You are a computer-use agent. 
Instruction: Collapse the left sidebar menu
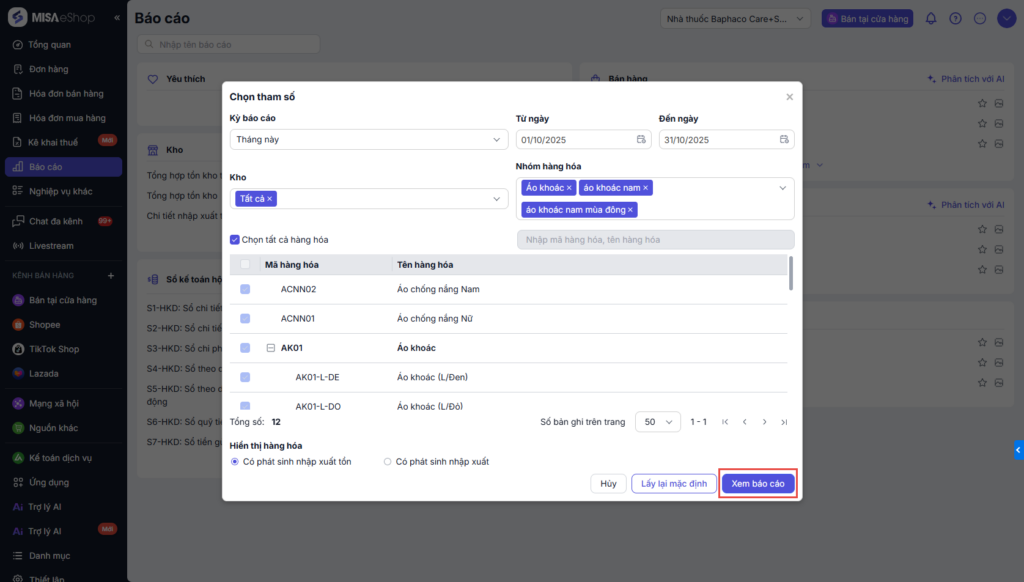pos(118,18)
